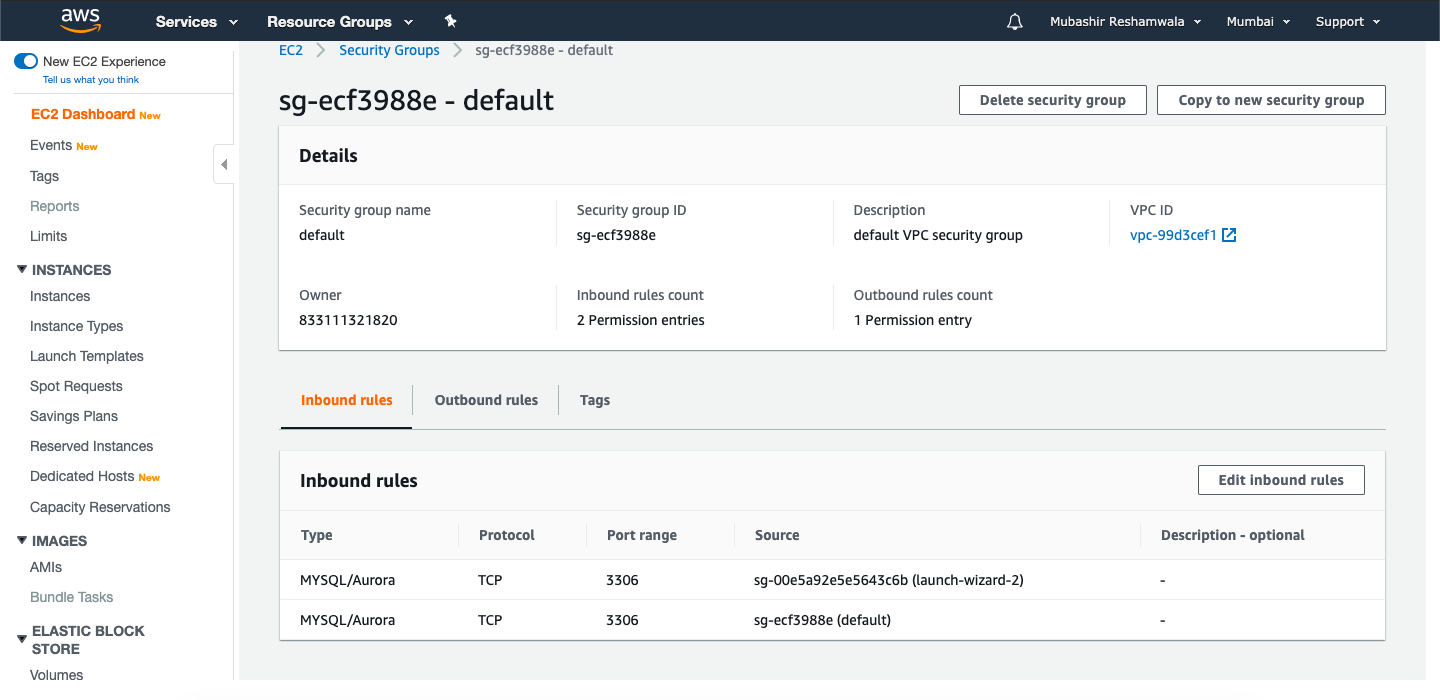Image resolution: width=1440 pixels, height=700 pixels.
Task: Click the Source column header
Action: point(777,535)
